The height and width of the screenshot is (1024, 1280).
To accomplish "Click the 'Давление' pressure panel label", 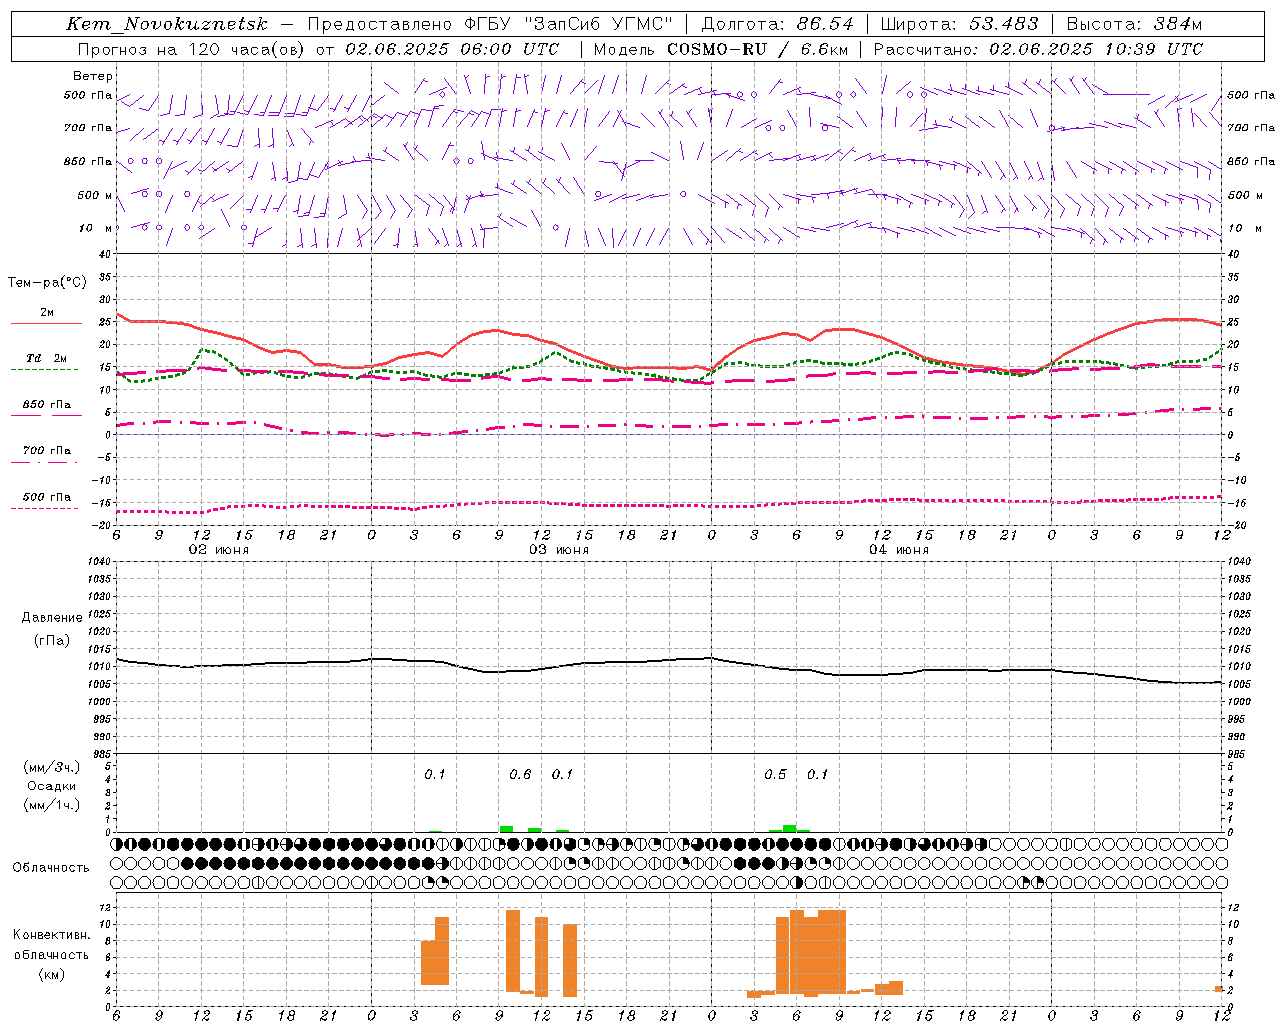I will [52, 618].
